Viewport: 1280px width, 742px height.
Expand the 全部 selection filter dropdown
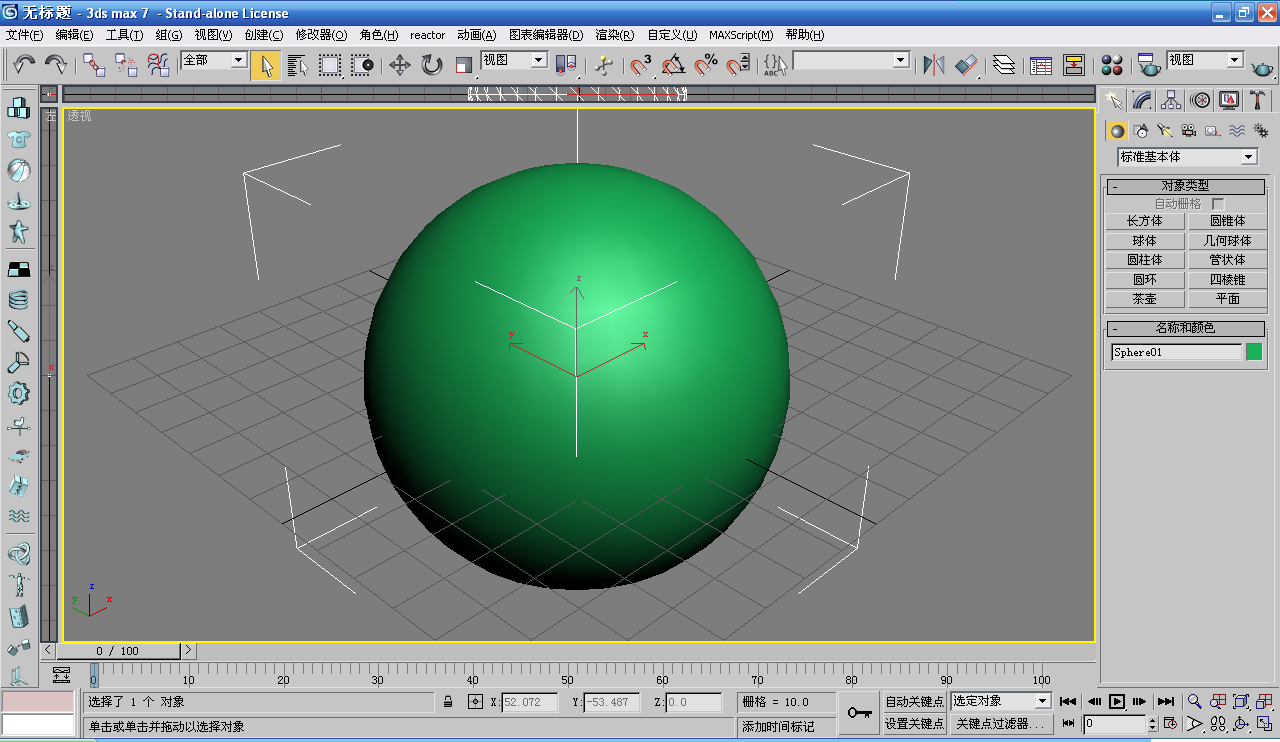[213, 60]
